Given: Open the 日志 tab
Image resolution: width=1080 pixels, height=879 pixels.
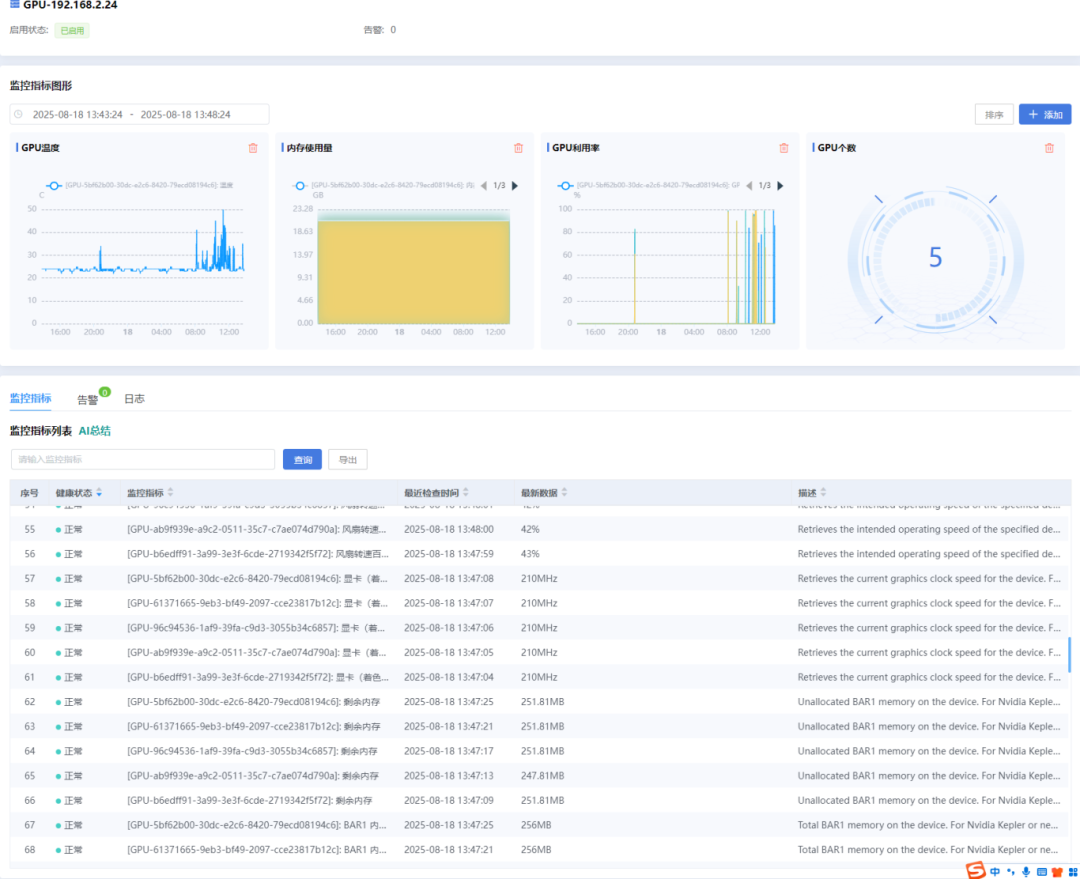Looking at the screenshot, I should coord(134,399).
